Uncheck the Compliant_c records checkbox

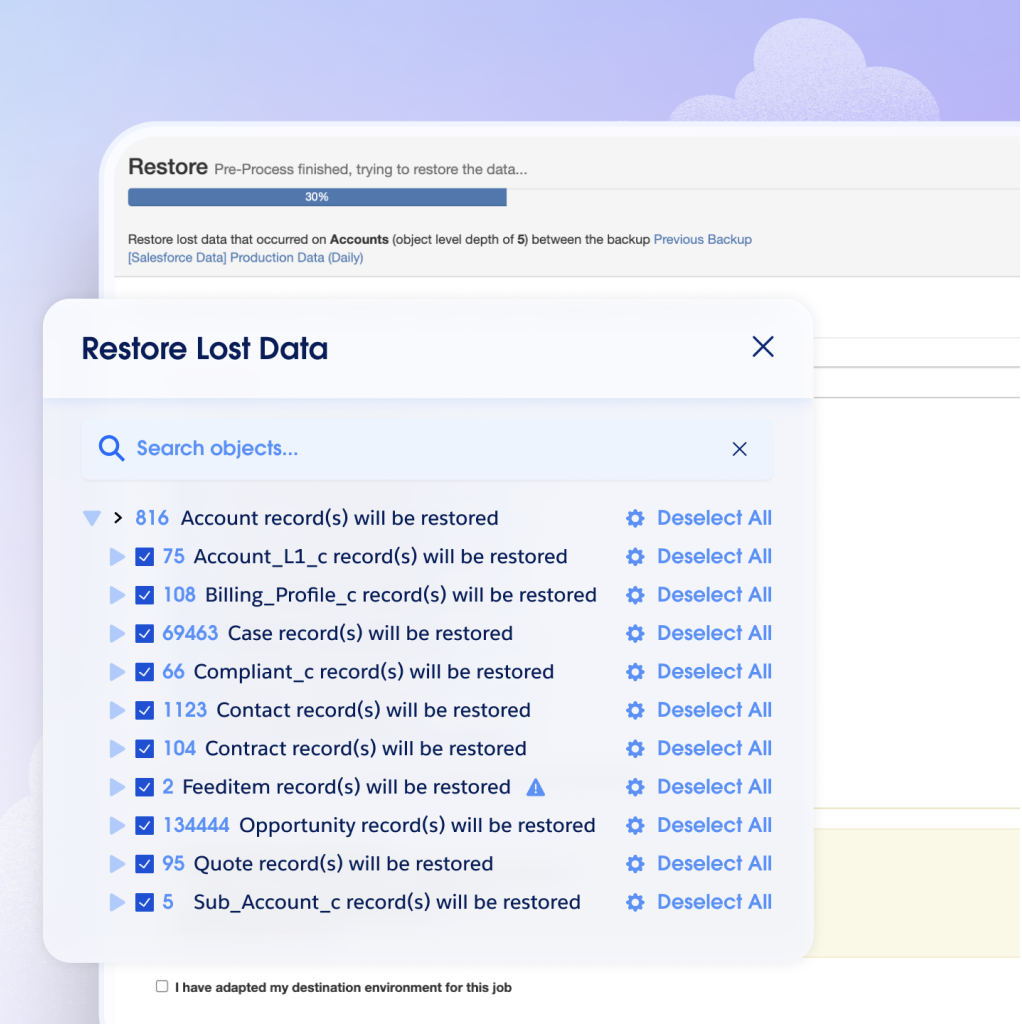(145, 672)
